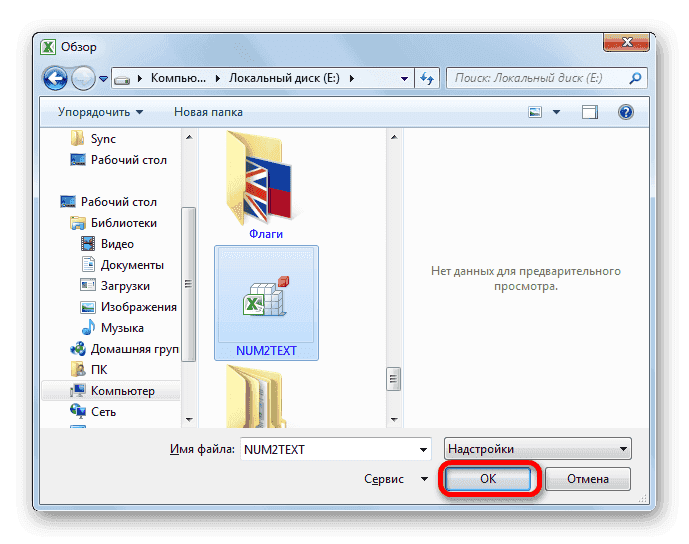
Task: Click file list scroll down arrow
Action: coord(394,420)
